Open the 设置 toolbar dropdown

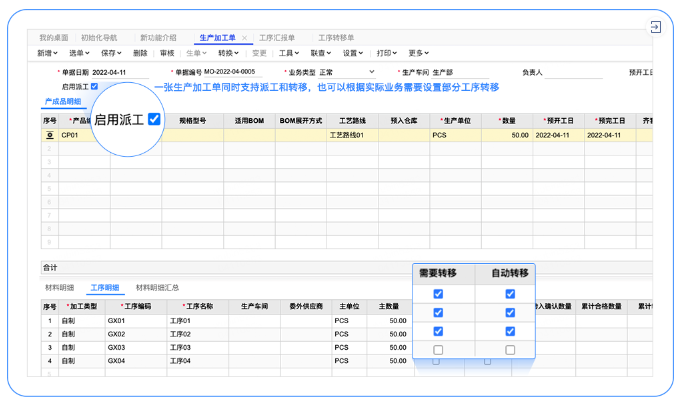pyautogui.click(x=353, y=53)
